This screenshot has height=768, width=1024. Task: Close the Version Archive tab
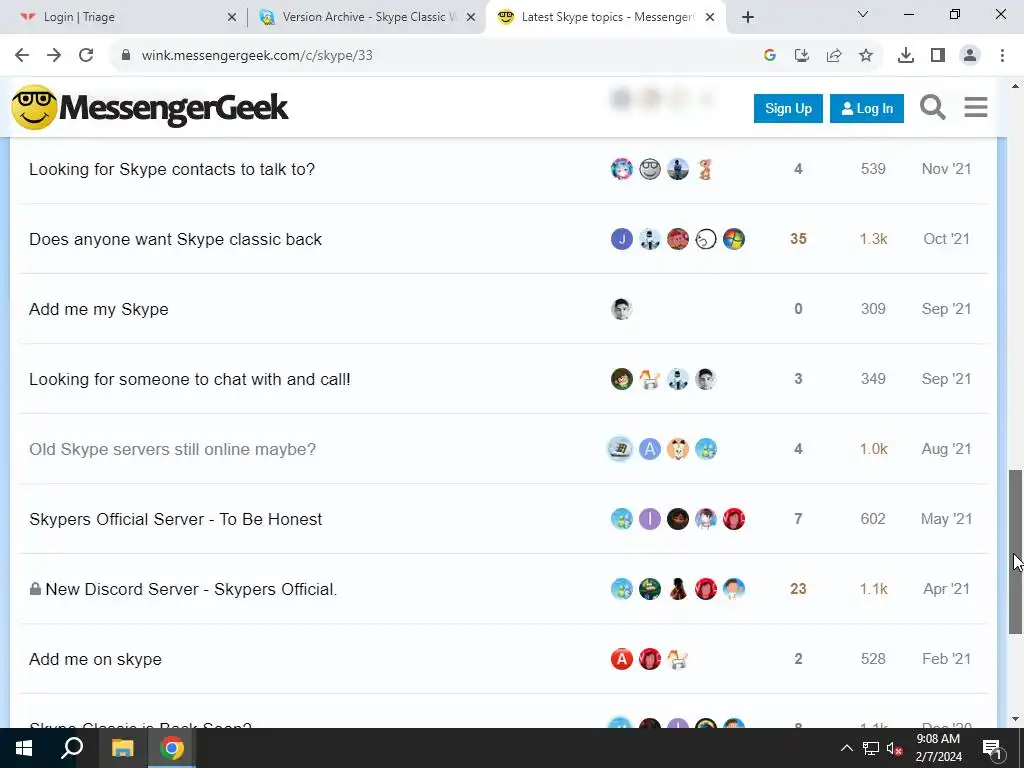471,17
